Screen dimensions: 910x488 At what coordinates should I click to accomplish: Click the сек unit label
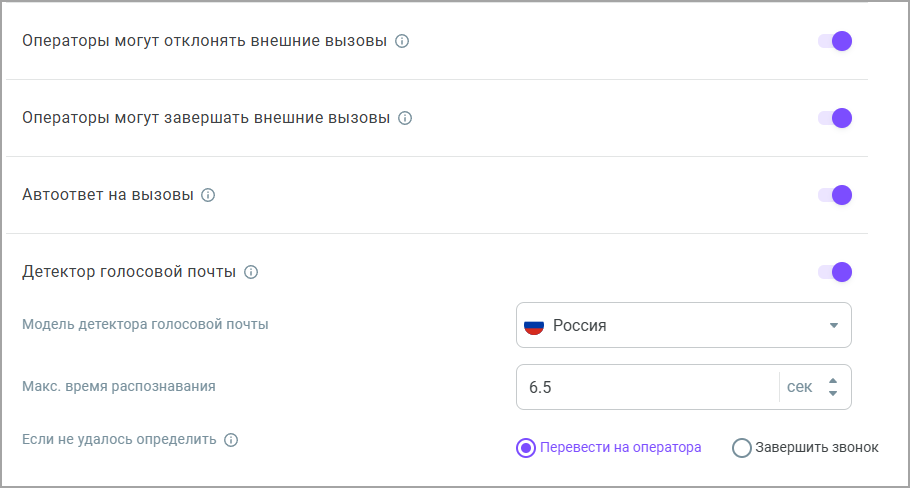coord(799,387)
